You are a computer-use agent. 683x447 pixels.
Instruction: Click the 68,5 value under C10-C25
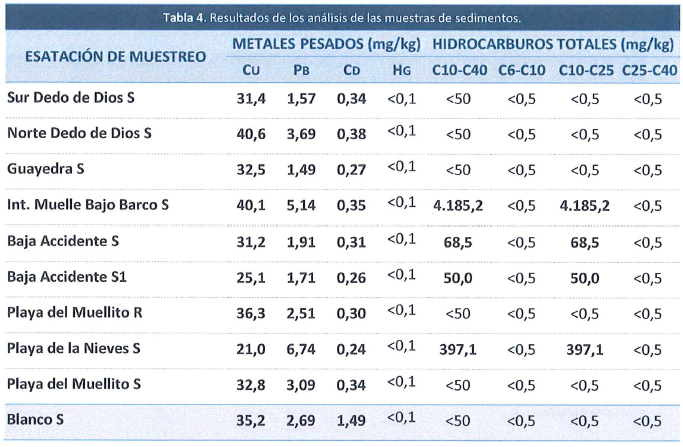pyautogui.click(x=585, y=243)
